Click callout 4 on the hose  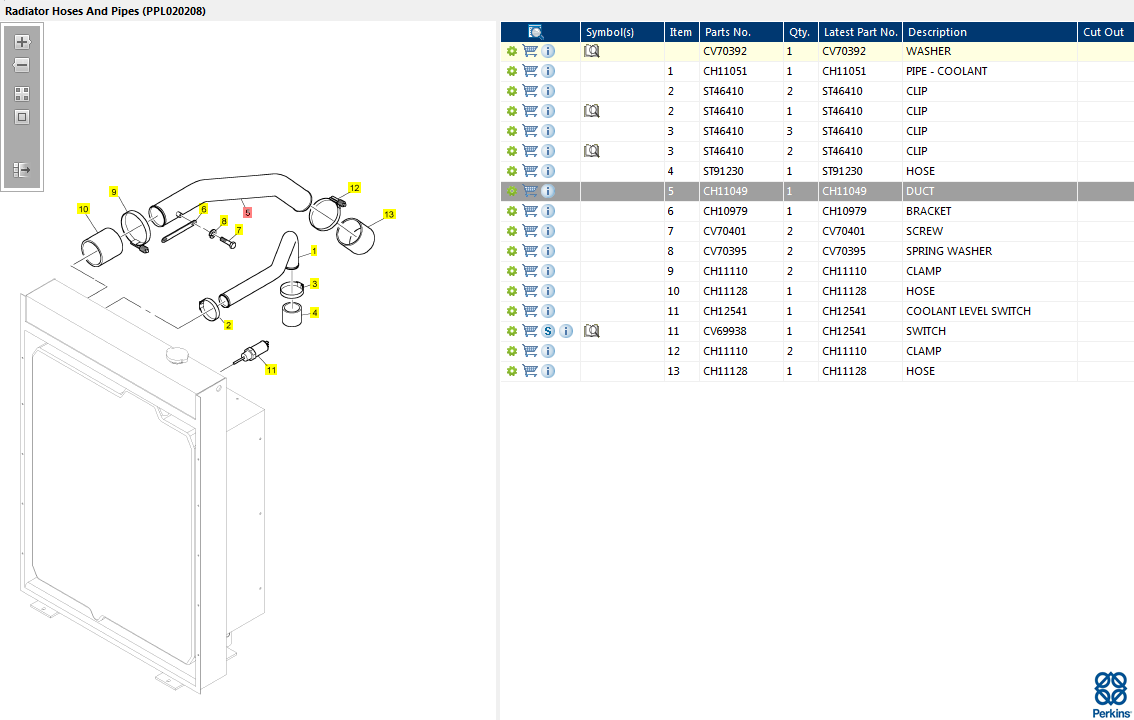click(x=314, y=312)
